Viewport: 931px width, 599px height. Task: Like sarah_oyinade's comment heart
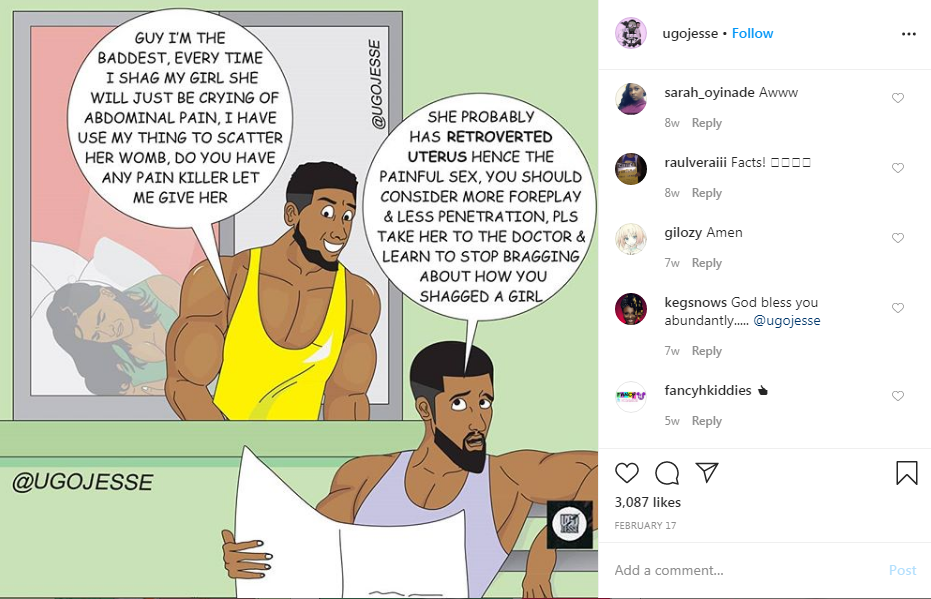pos(898,98)
